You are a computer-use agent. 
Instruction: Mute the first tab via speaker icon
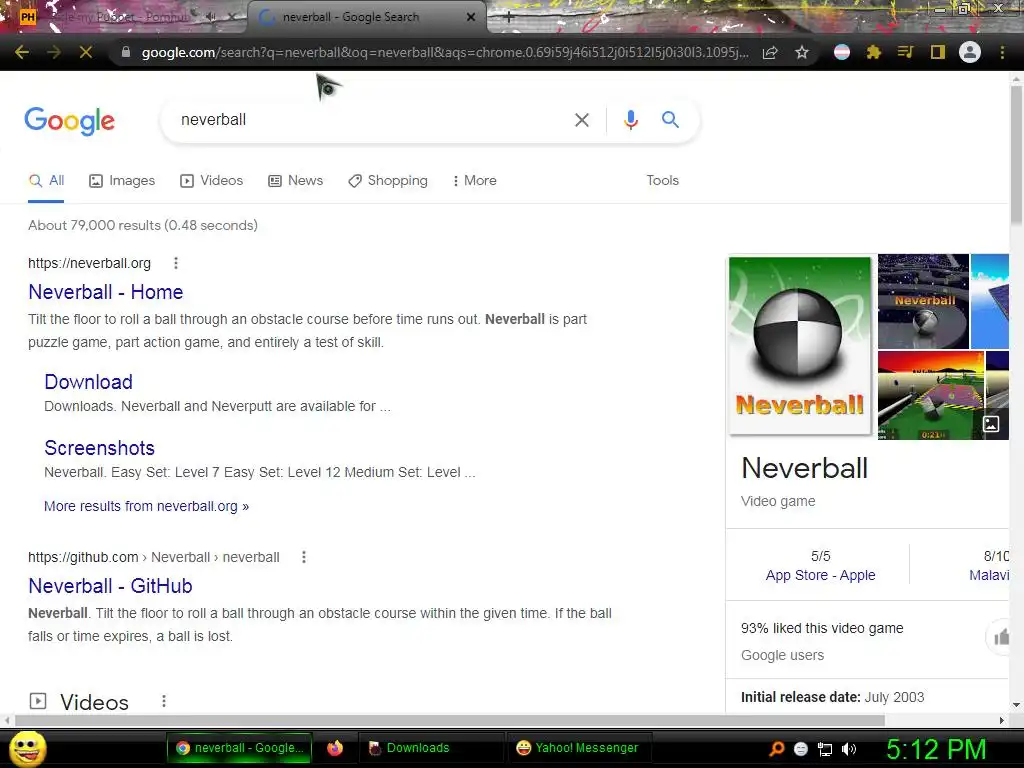pyautogui.click(x=210, y=17)
